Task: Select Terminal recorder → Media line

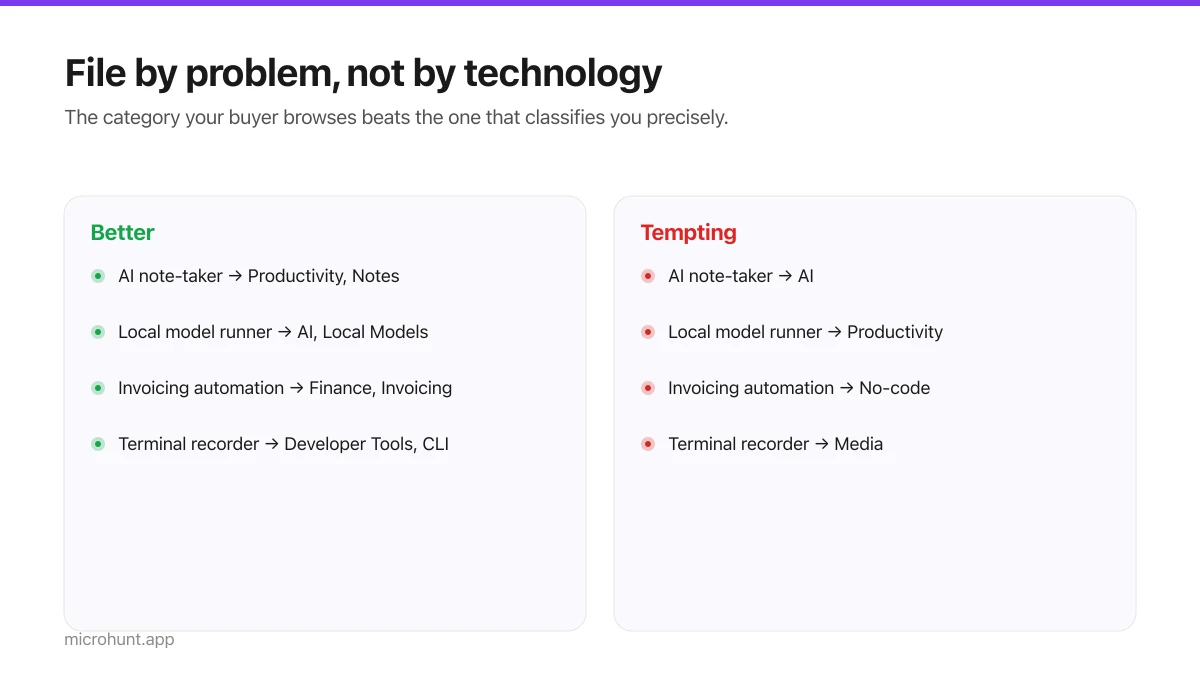Action: click(x=776, y=444)
